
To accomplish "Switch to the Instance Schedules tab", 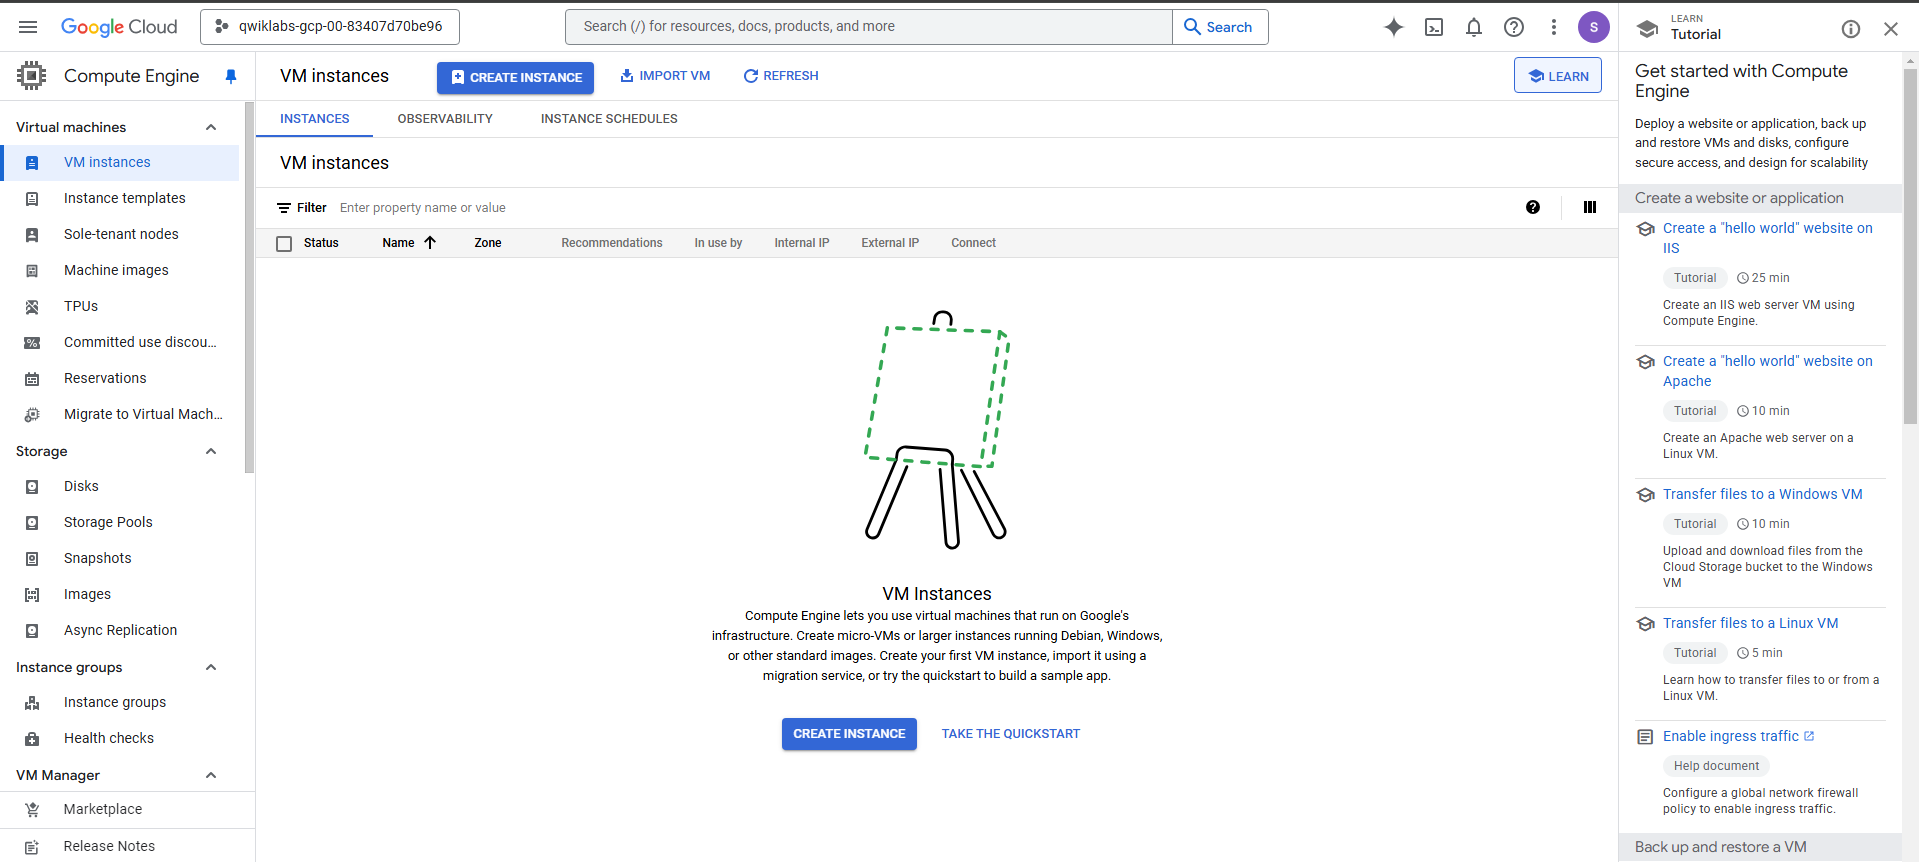I will tap(609, 118).
